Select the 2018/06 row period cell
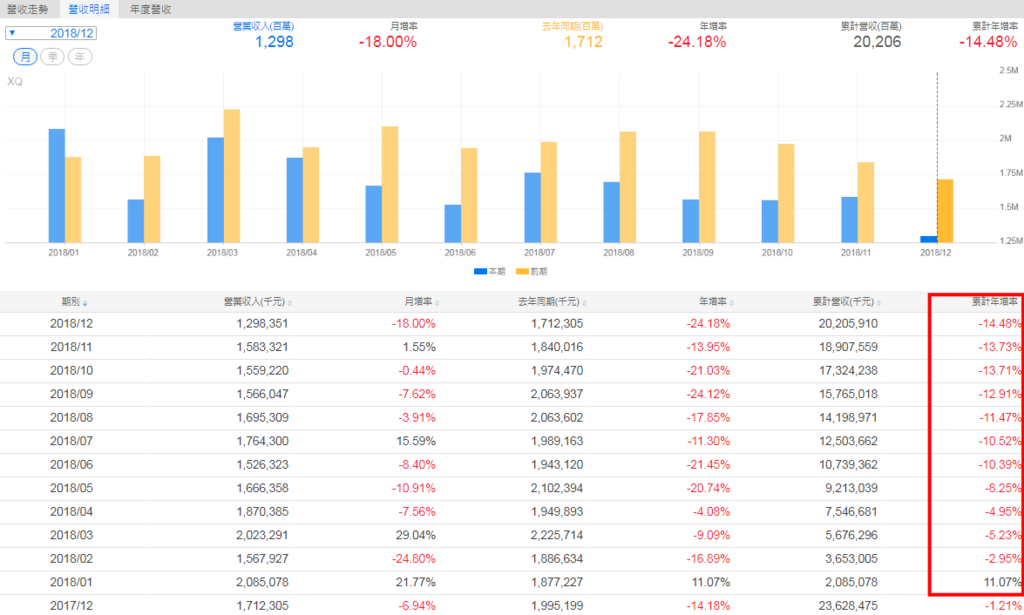This screenshot has height=615, width=1024. 71,465
